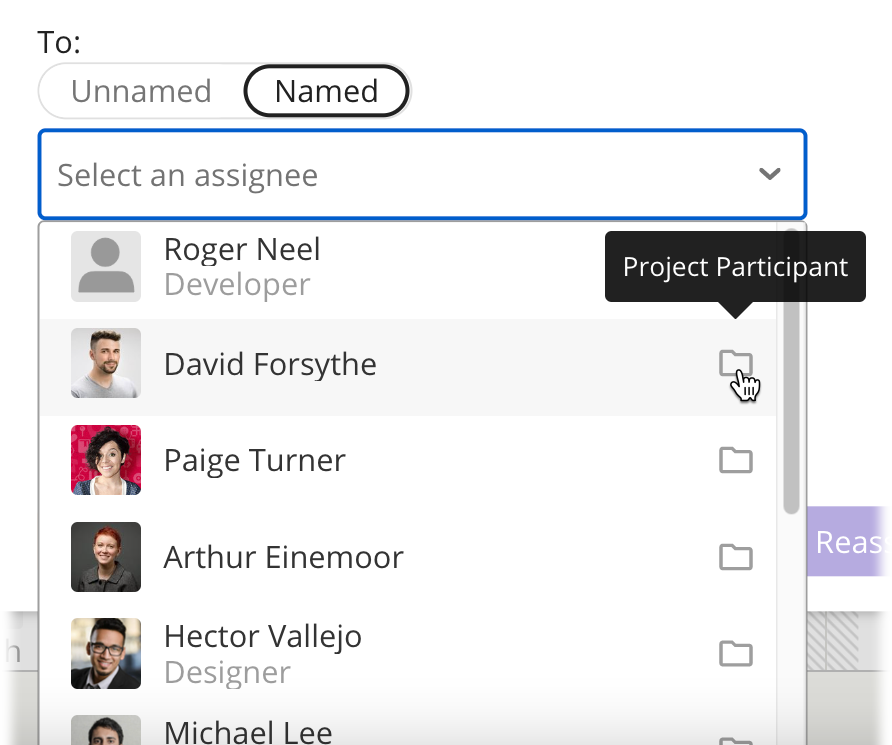The height and width of the screenshot is (745, 892).
Task: Click Roger Neel's placeholder avatar icon
Action: coord(106,267)
